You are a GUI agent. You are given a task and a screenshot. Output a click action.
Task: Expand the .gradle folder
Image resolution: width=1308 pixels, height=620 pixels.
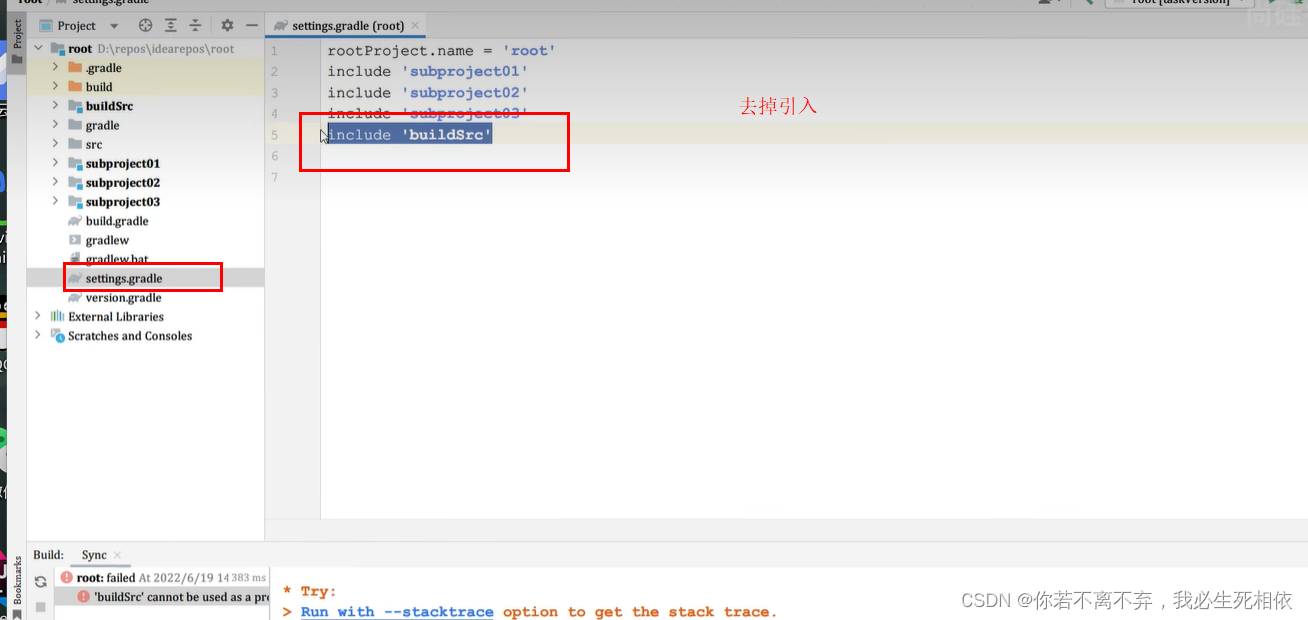pyautogui.click(x=57, y=68)
